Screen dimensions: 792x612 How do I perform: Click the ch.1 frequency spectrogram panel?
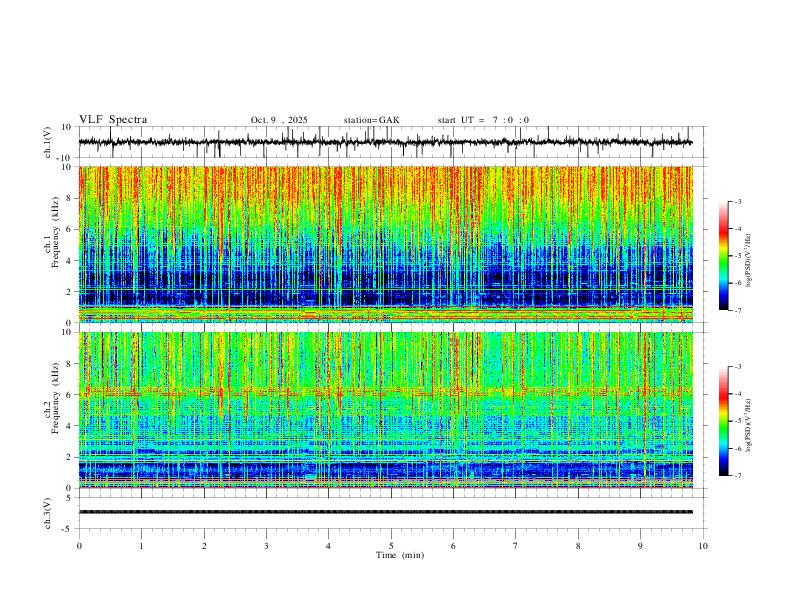(386, 244)
